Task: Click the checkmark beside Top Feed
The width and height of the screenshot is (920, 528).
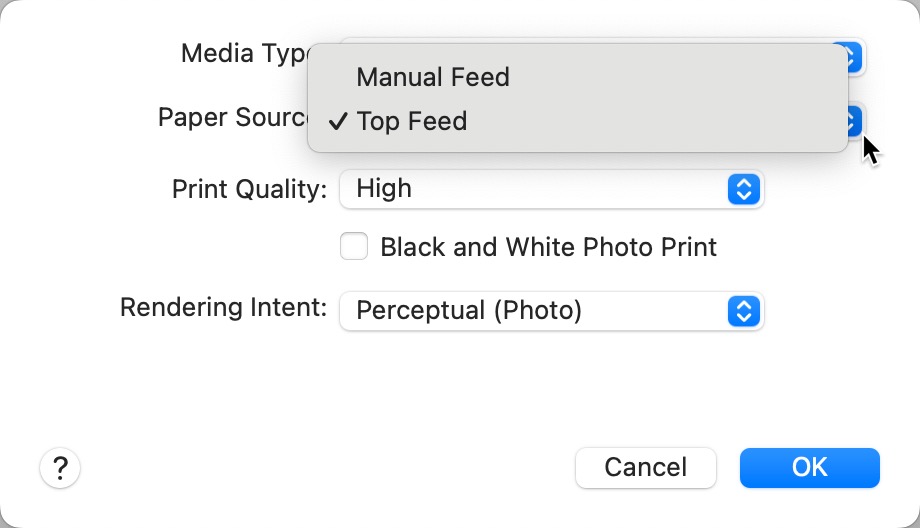Action: 338,122
